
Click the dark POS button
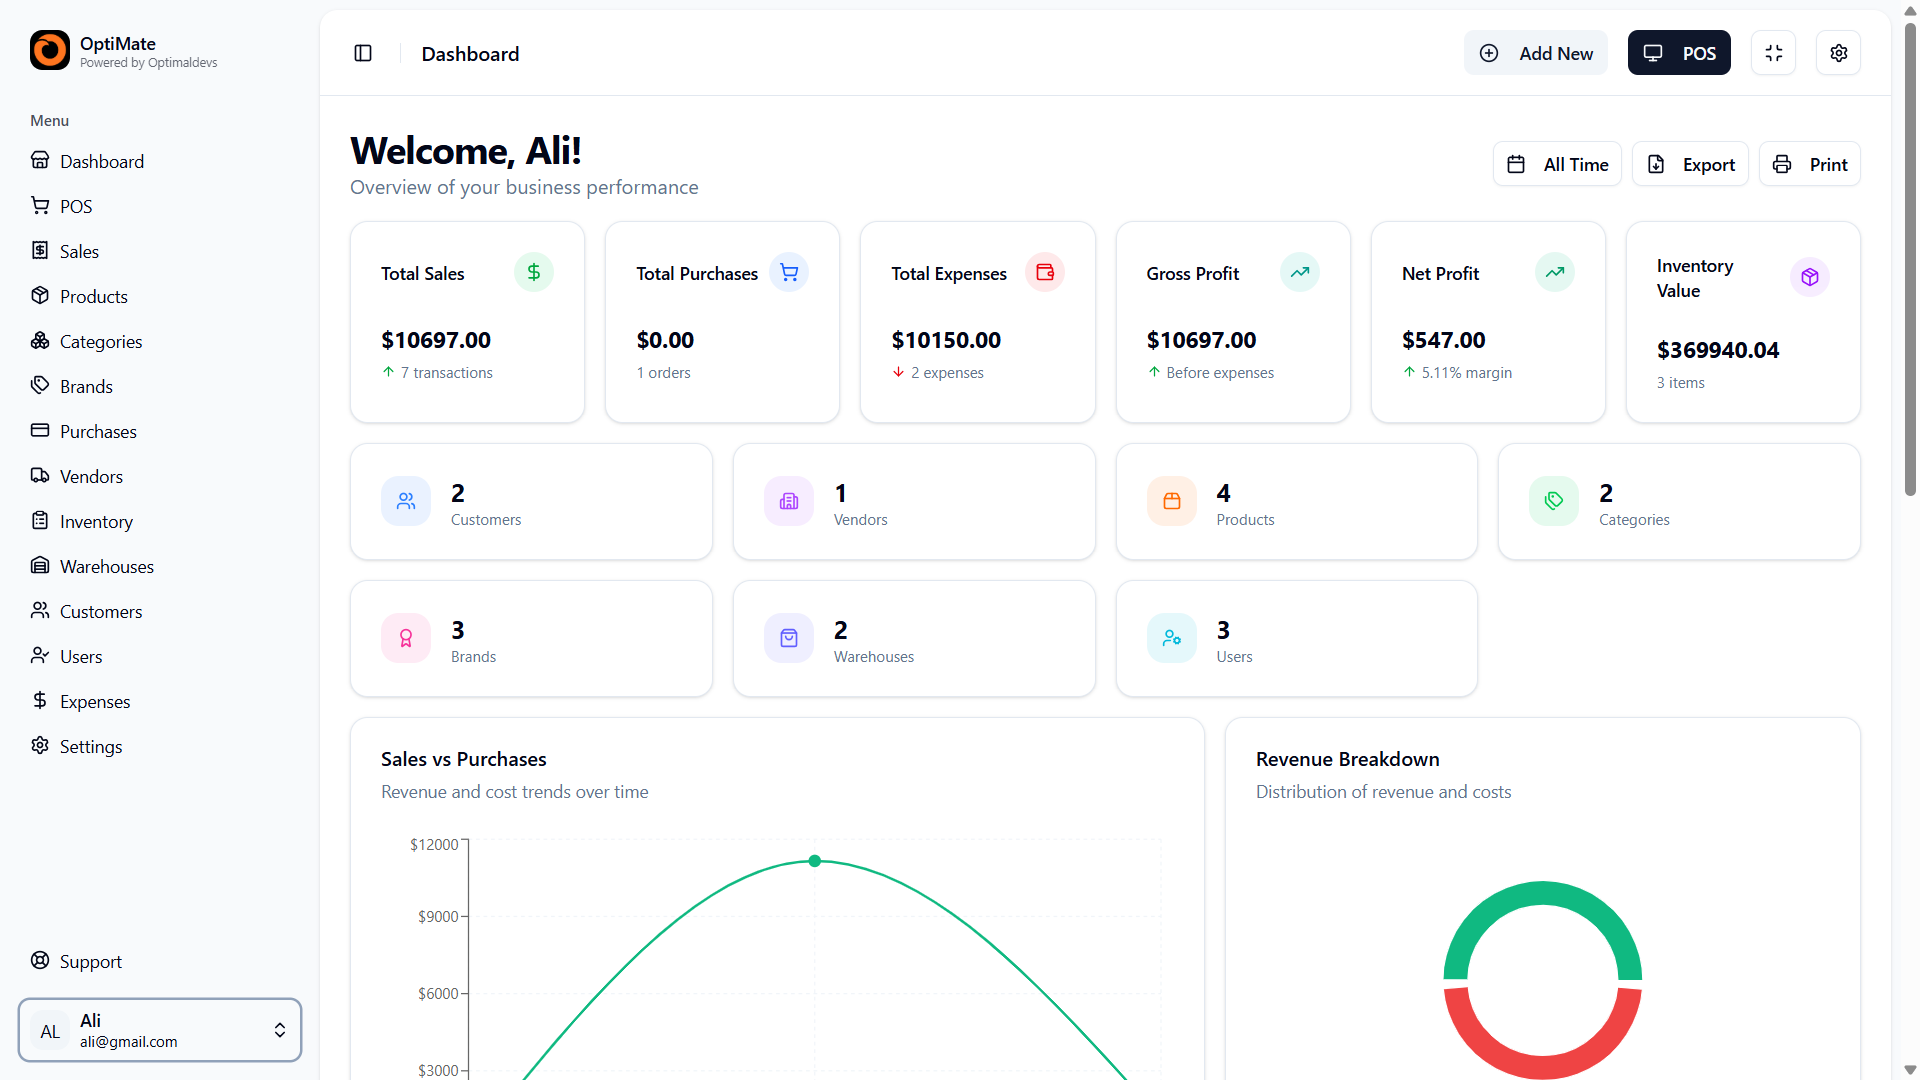tap(1679, 53)
